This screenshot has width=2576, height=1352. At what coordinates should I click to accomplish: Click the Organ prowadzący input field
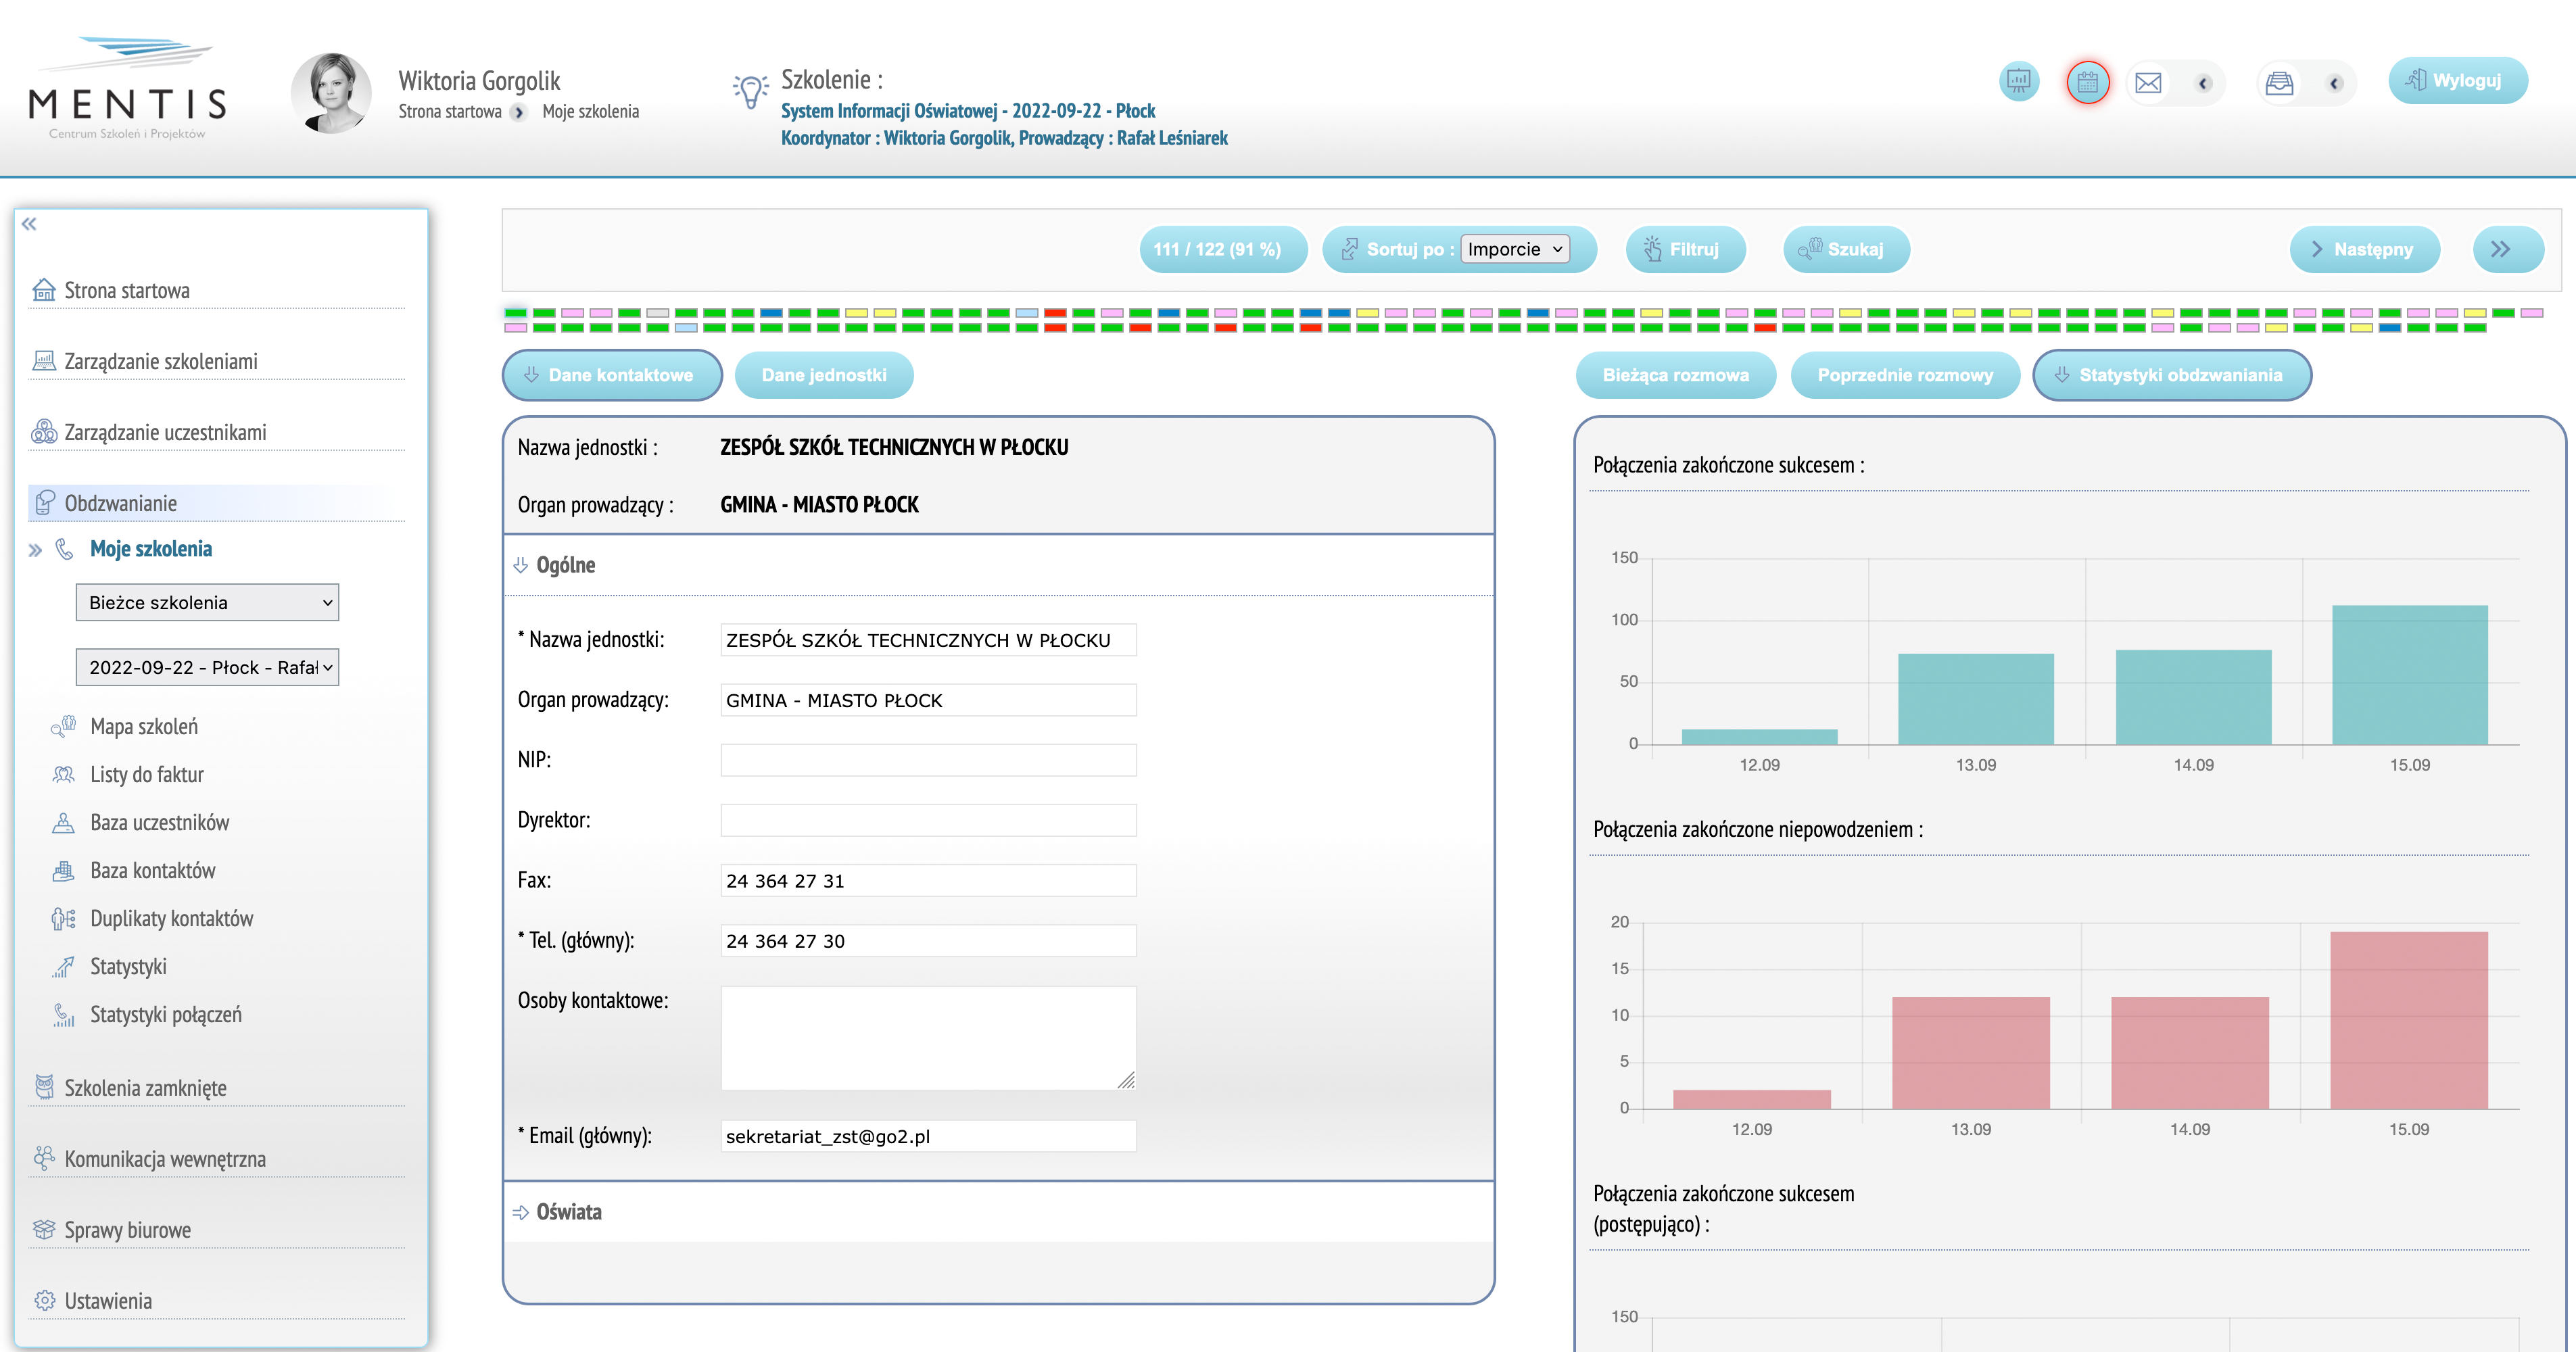[x=928, y=700]
